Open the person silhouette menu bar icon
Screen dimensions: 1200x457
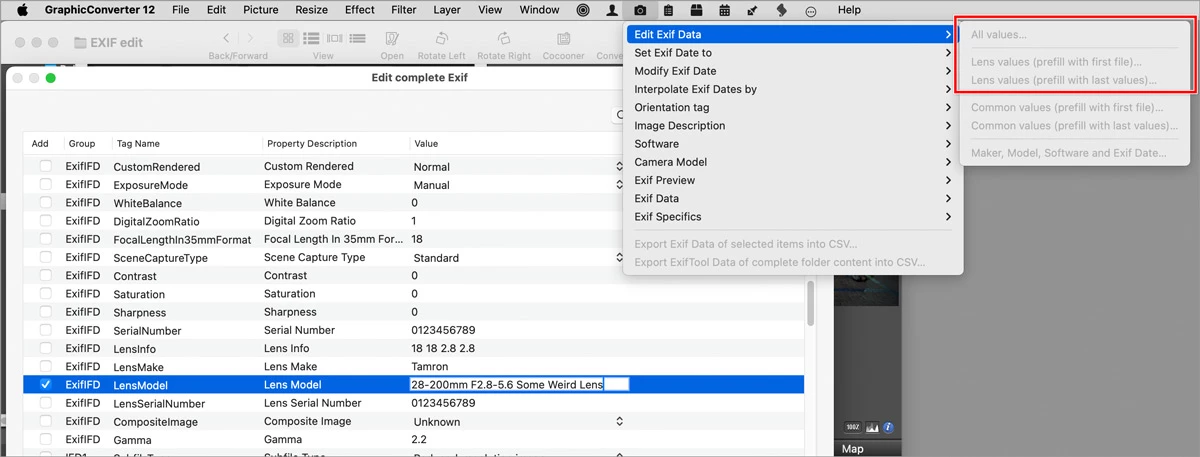[612, 10]
